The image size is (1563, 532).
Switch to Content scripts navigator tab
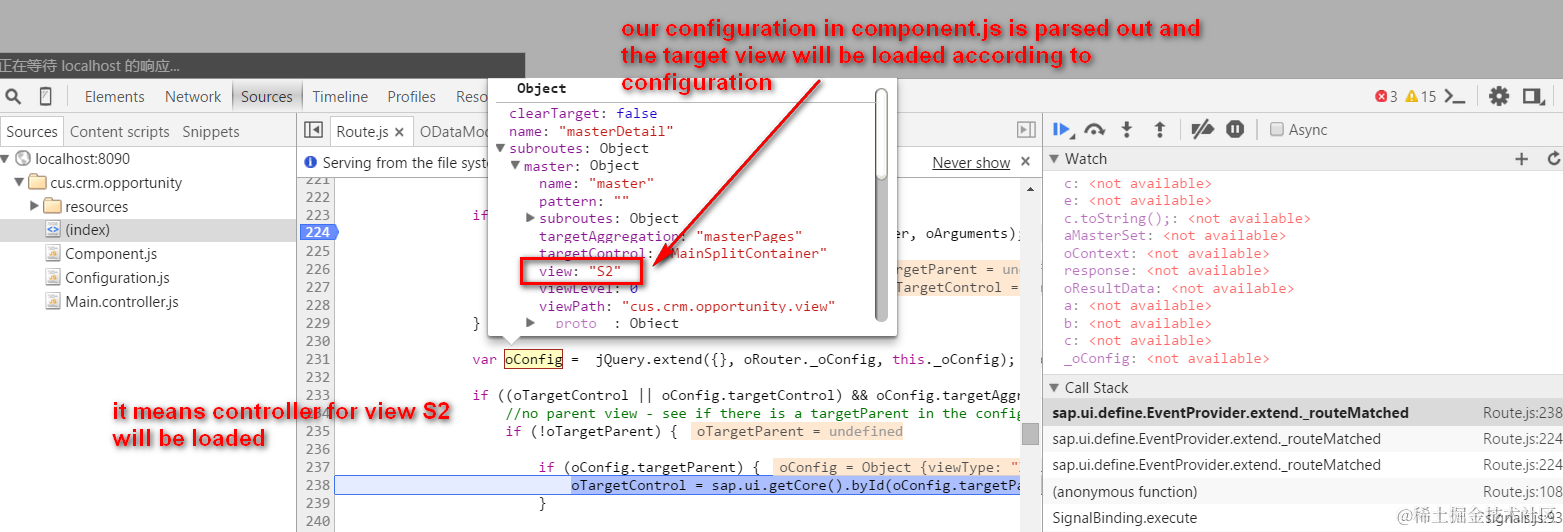[x=120, y=131]
